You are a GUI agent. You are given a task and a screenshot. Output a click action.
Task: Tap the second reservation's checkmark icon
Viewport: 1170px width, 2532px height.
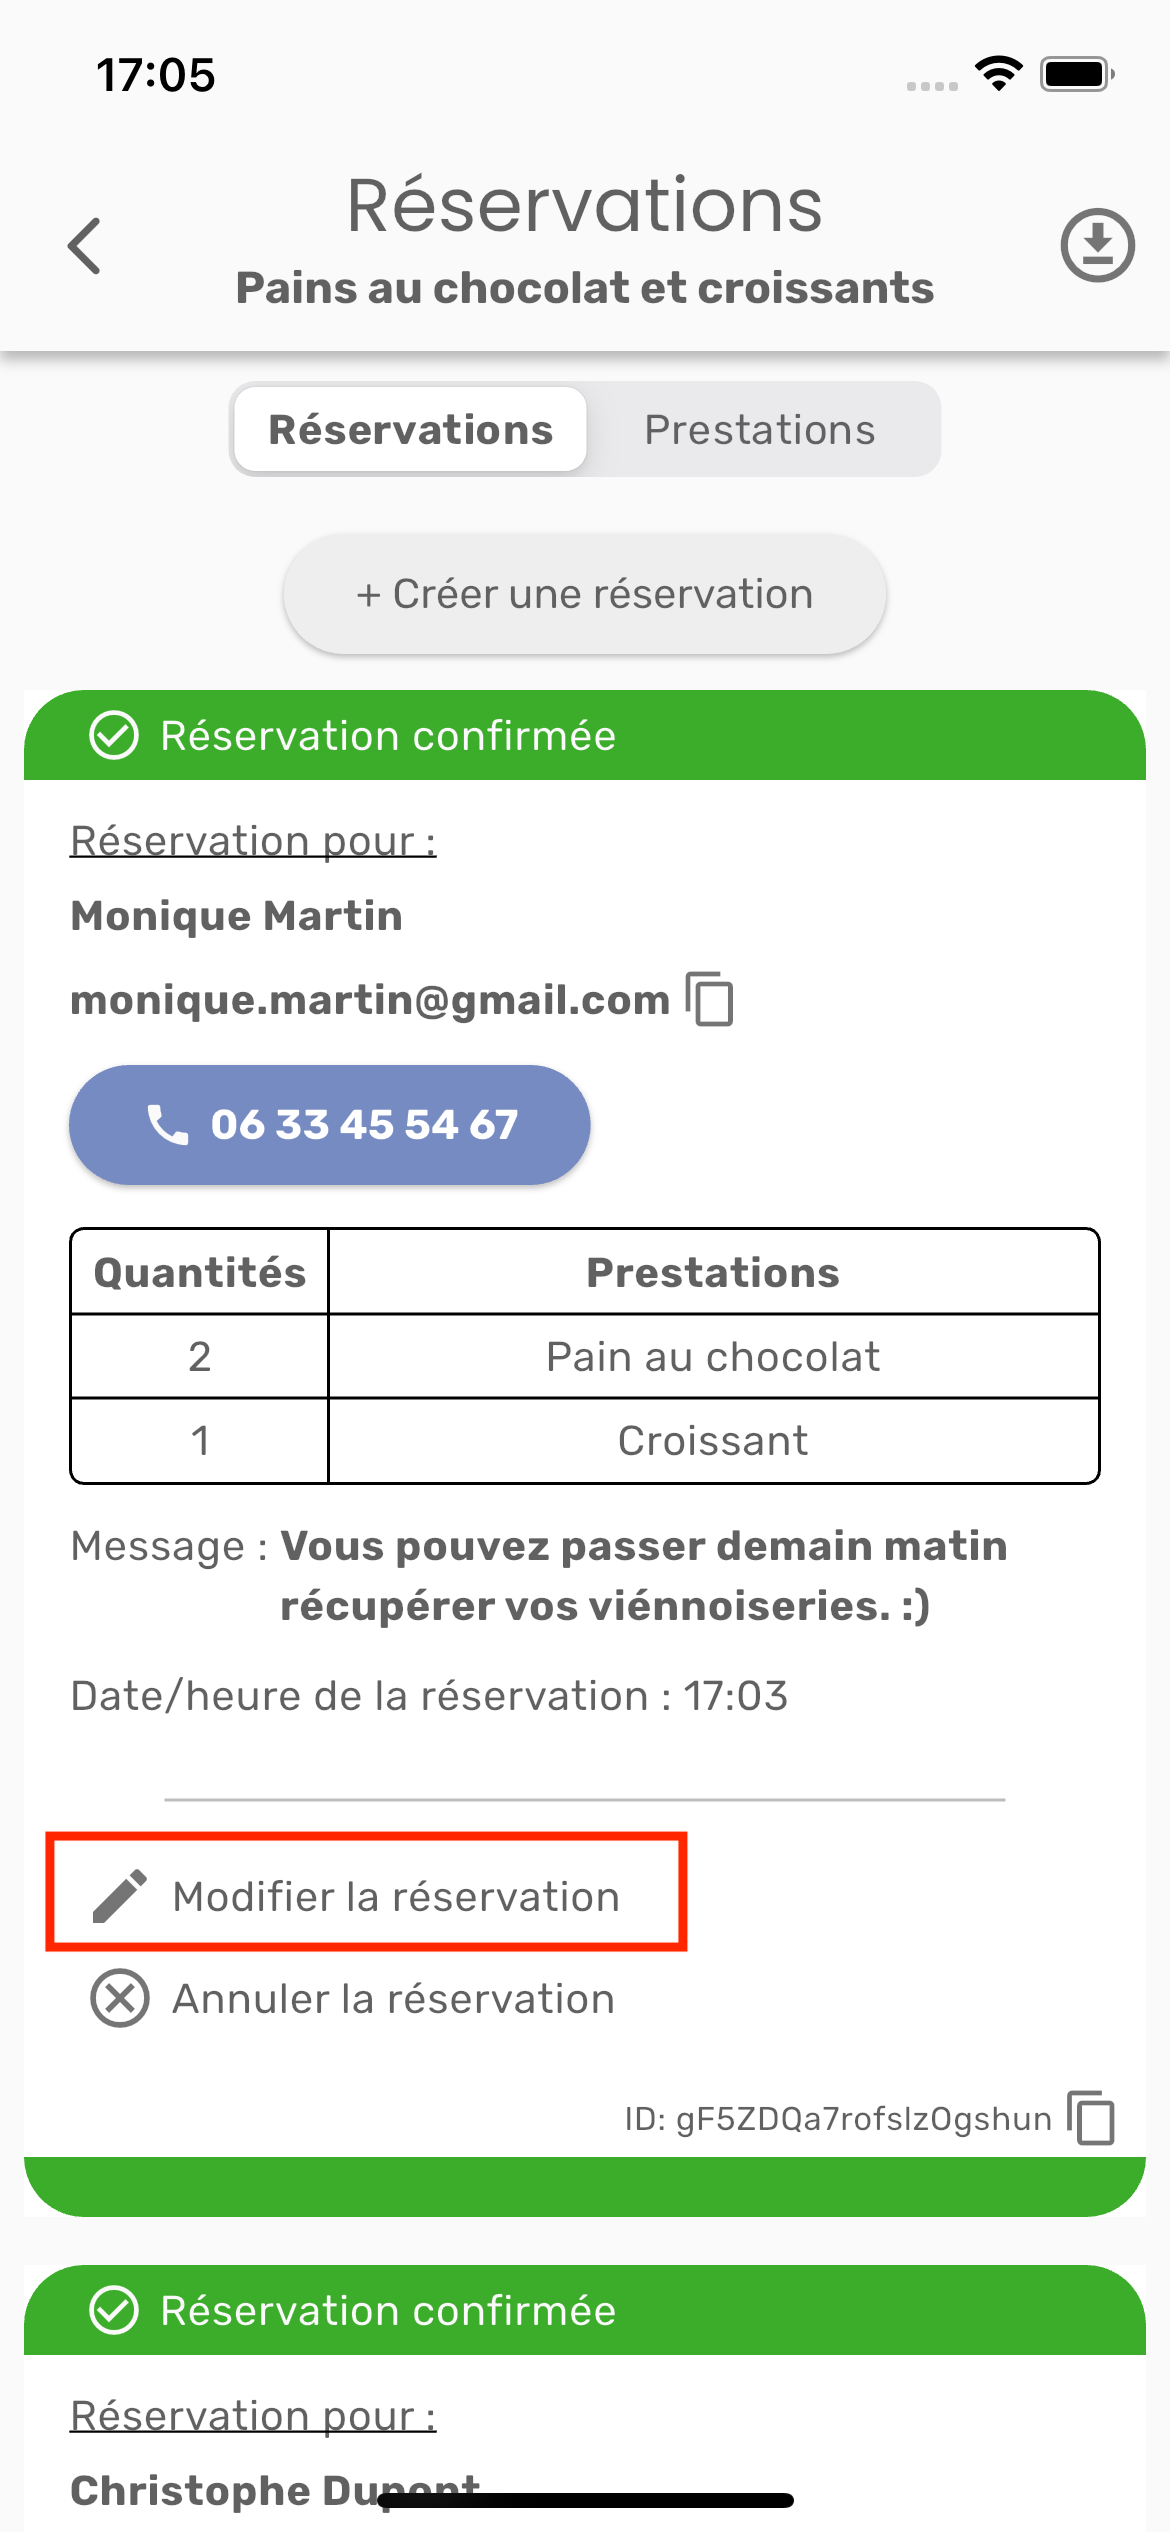point(114,2311)
